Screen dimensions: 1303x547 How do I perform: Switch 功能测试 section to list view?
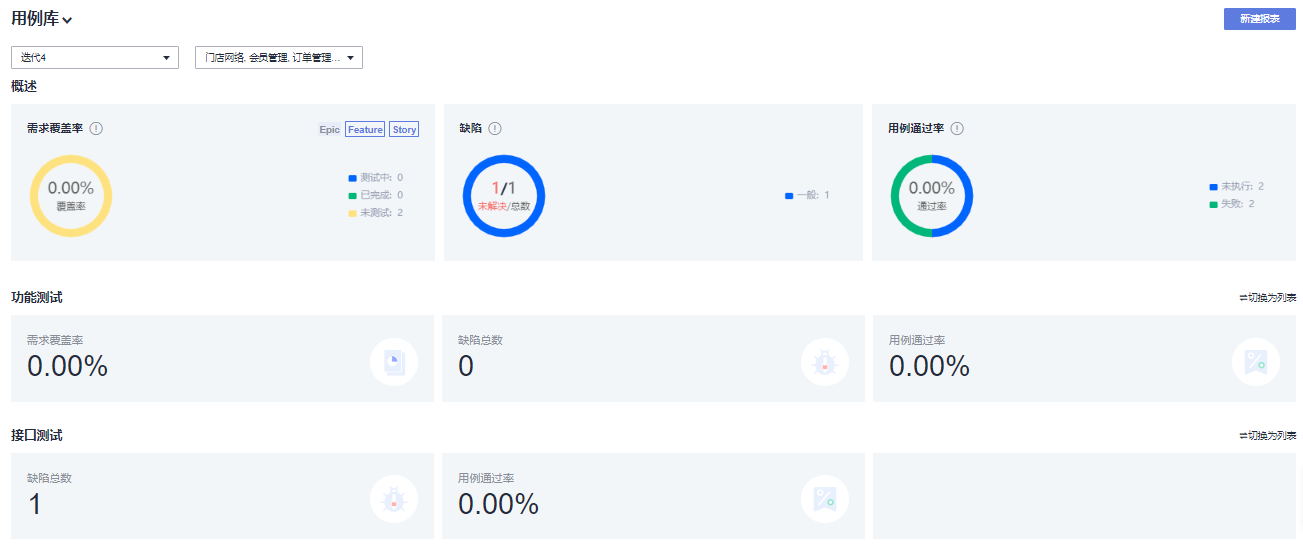[1267, 298]
